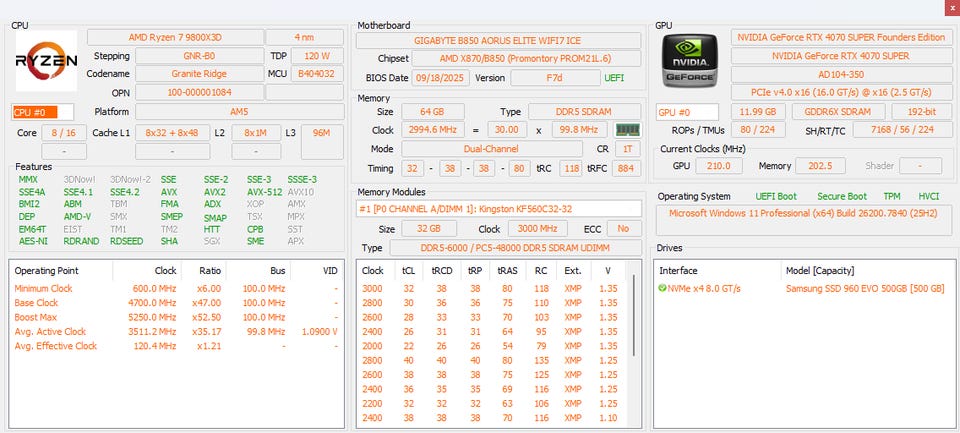Click the 09/18/2025 BIOS date field
Screen dimensions: 960x433
pyautogui.click(x=441, y=78)
